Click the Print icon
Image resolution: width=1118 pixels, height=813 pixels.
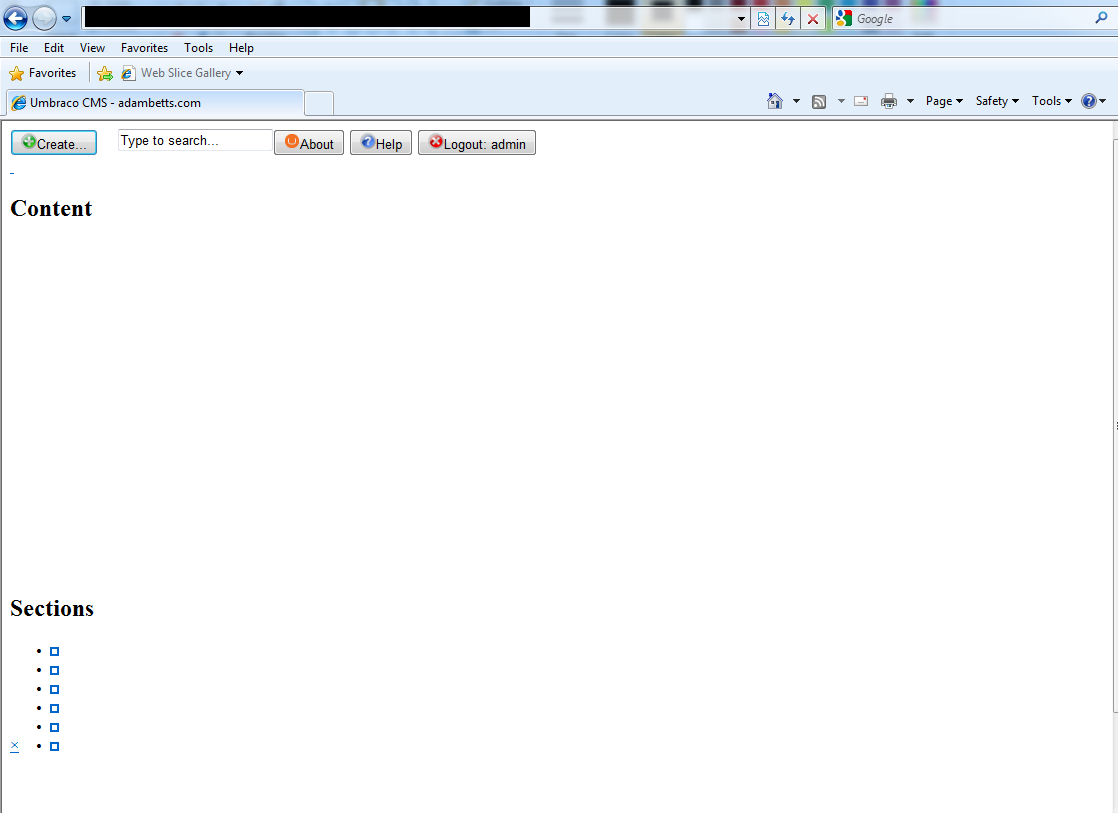tap(889, 101)
